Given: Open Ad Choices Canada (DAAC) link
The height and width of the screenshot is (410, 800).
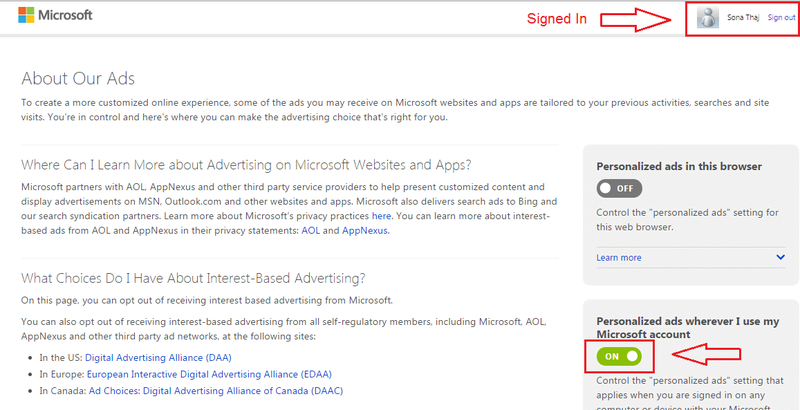Looking at the screenshot, I should (216, 391).
